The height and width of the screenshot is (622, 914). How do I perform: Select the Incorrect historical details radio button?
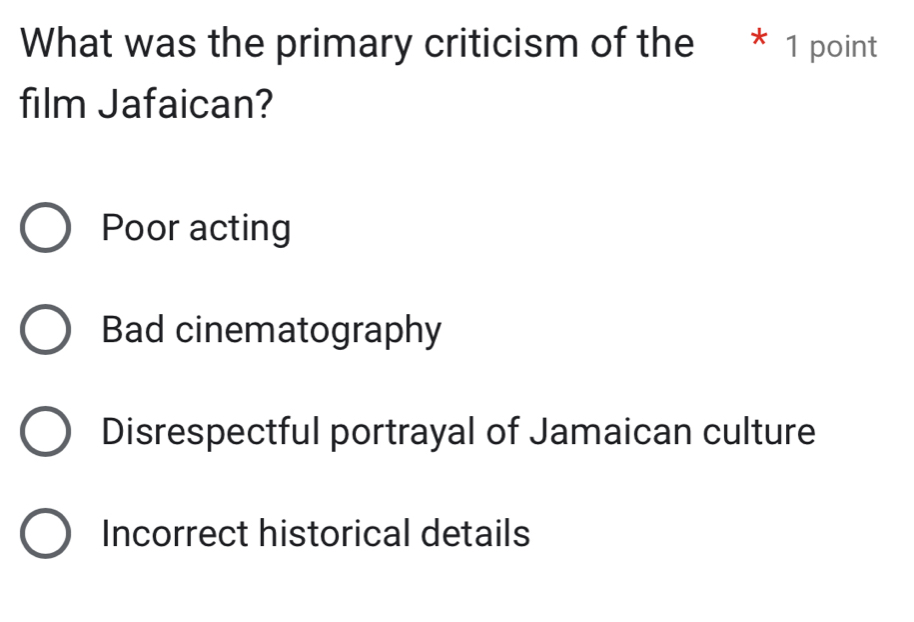pyautogui.click(x=44, y=534)
